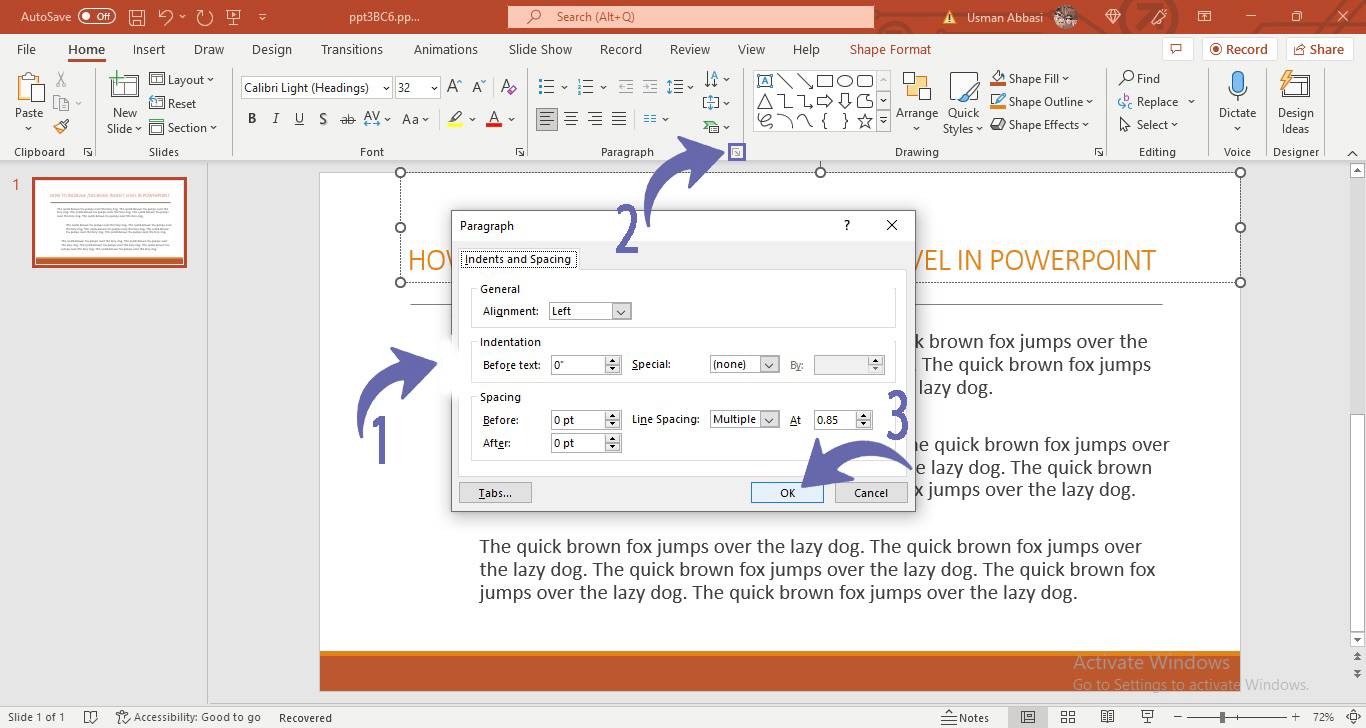Open the font size dropdown
Image resolution: width=1366 pixels, height=728 pixels.
(x=434, y=88)
